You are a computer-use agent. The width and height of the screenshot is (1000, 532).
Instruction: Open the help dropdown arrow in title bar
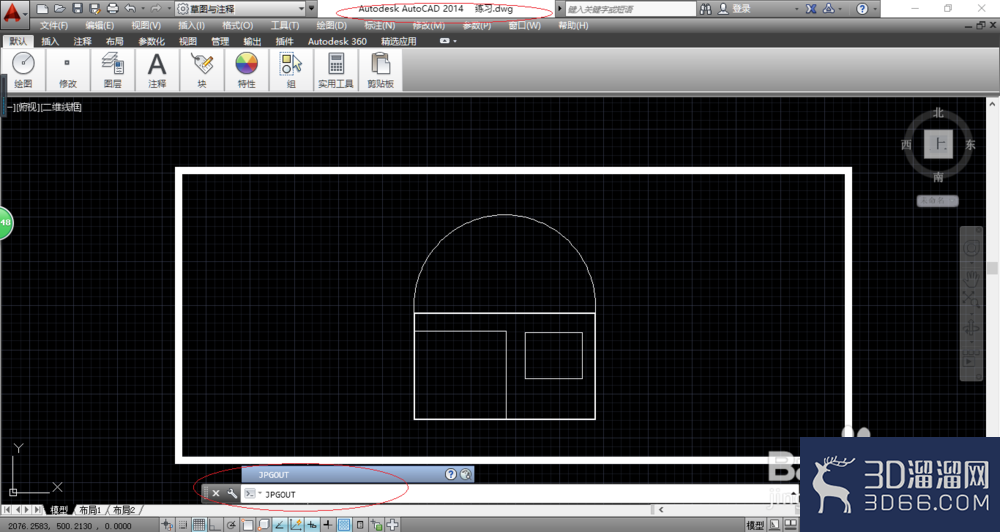[874, 9]
